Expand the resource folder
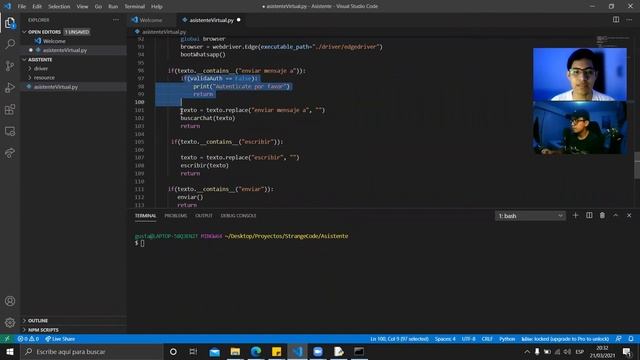The width and height of the screenshot is (640, 360). point(74,78)
